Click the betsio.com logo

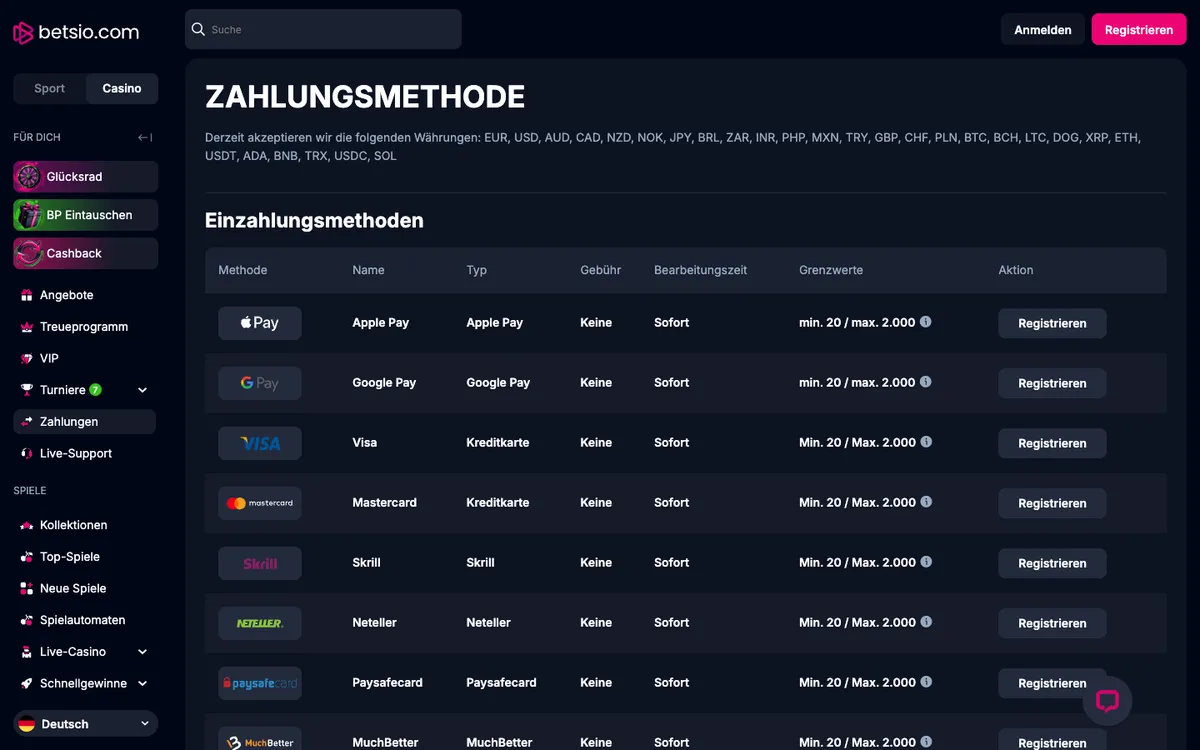pos(76,32)
